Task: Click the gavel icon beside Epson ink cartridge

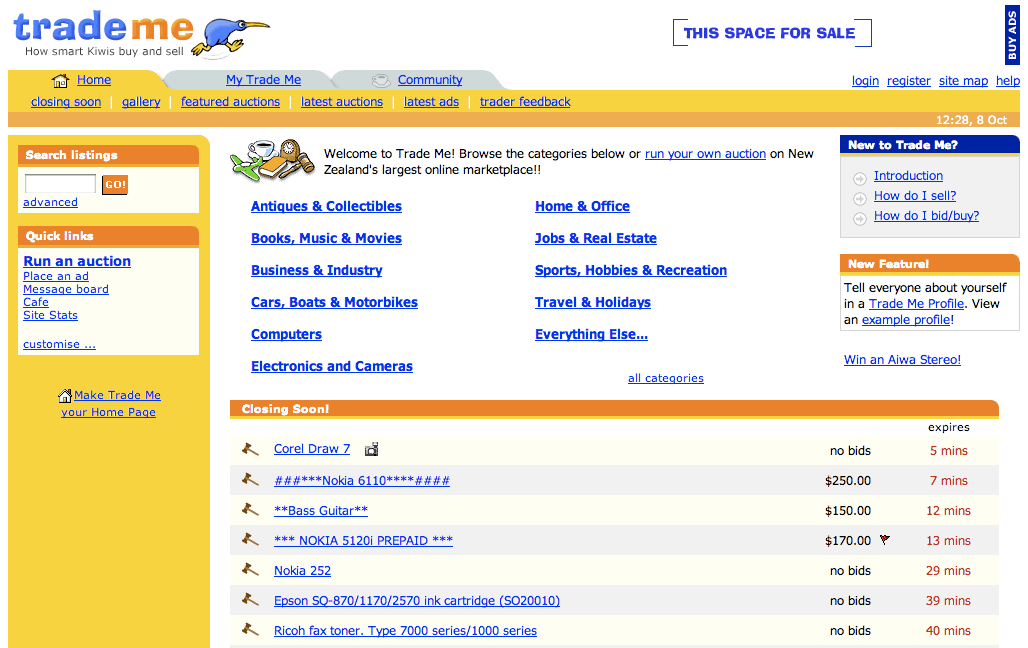Action: (x=250, y=599)
